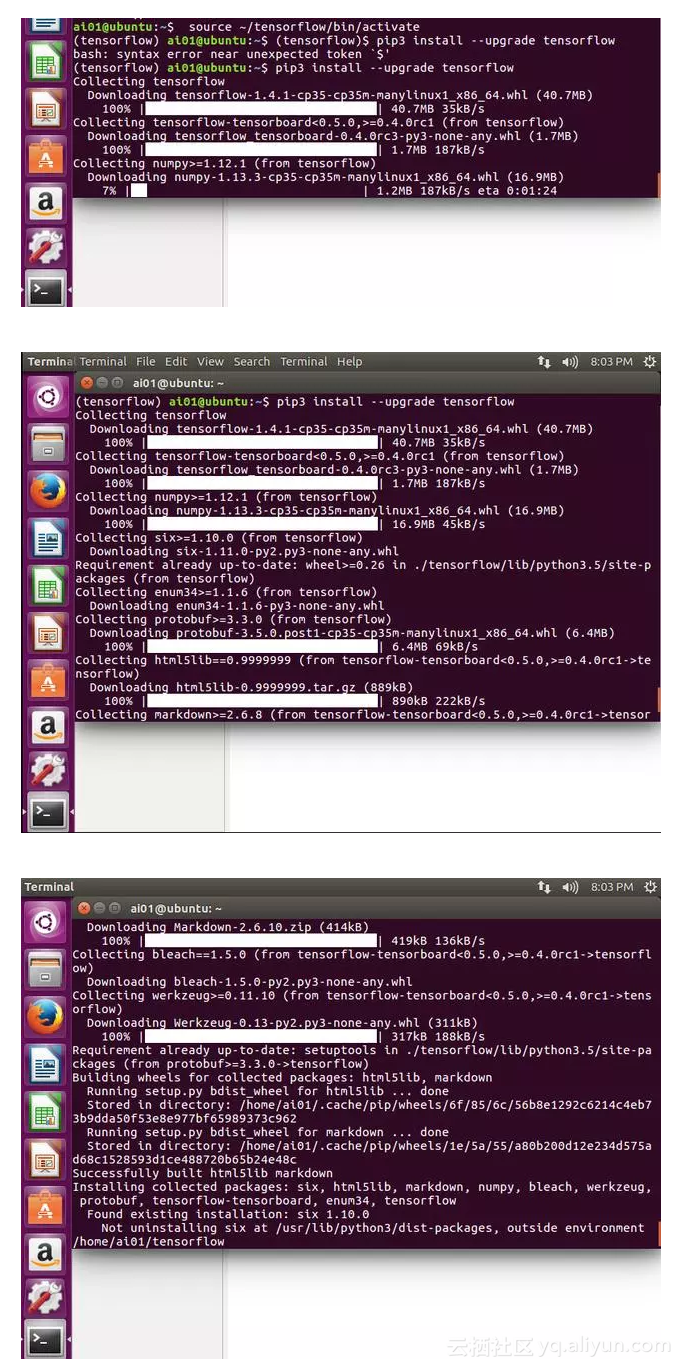Image resolution: width=682 pixels, height=1368 pixels.
Task: Open LibreOffice Writer in the middle screenshot's launcher
Action: 47,540
